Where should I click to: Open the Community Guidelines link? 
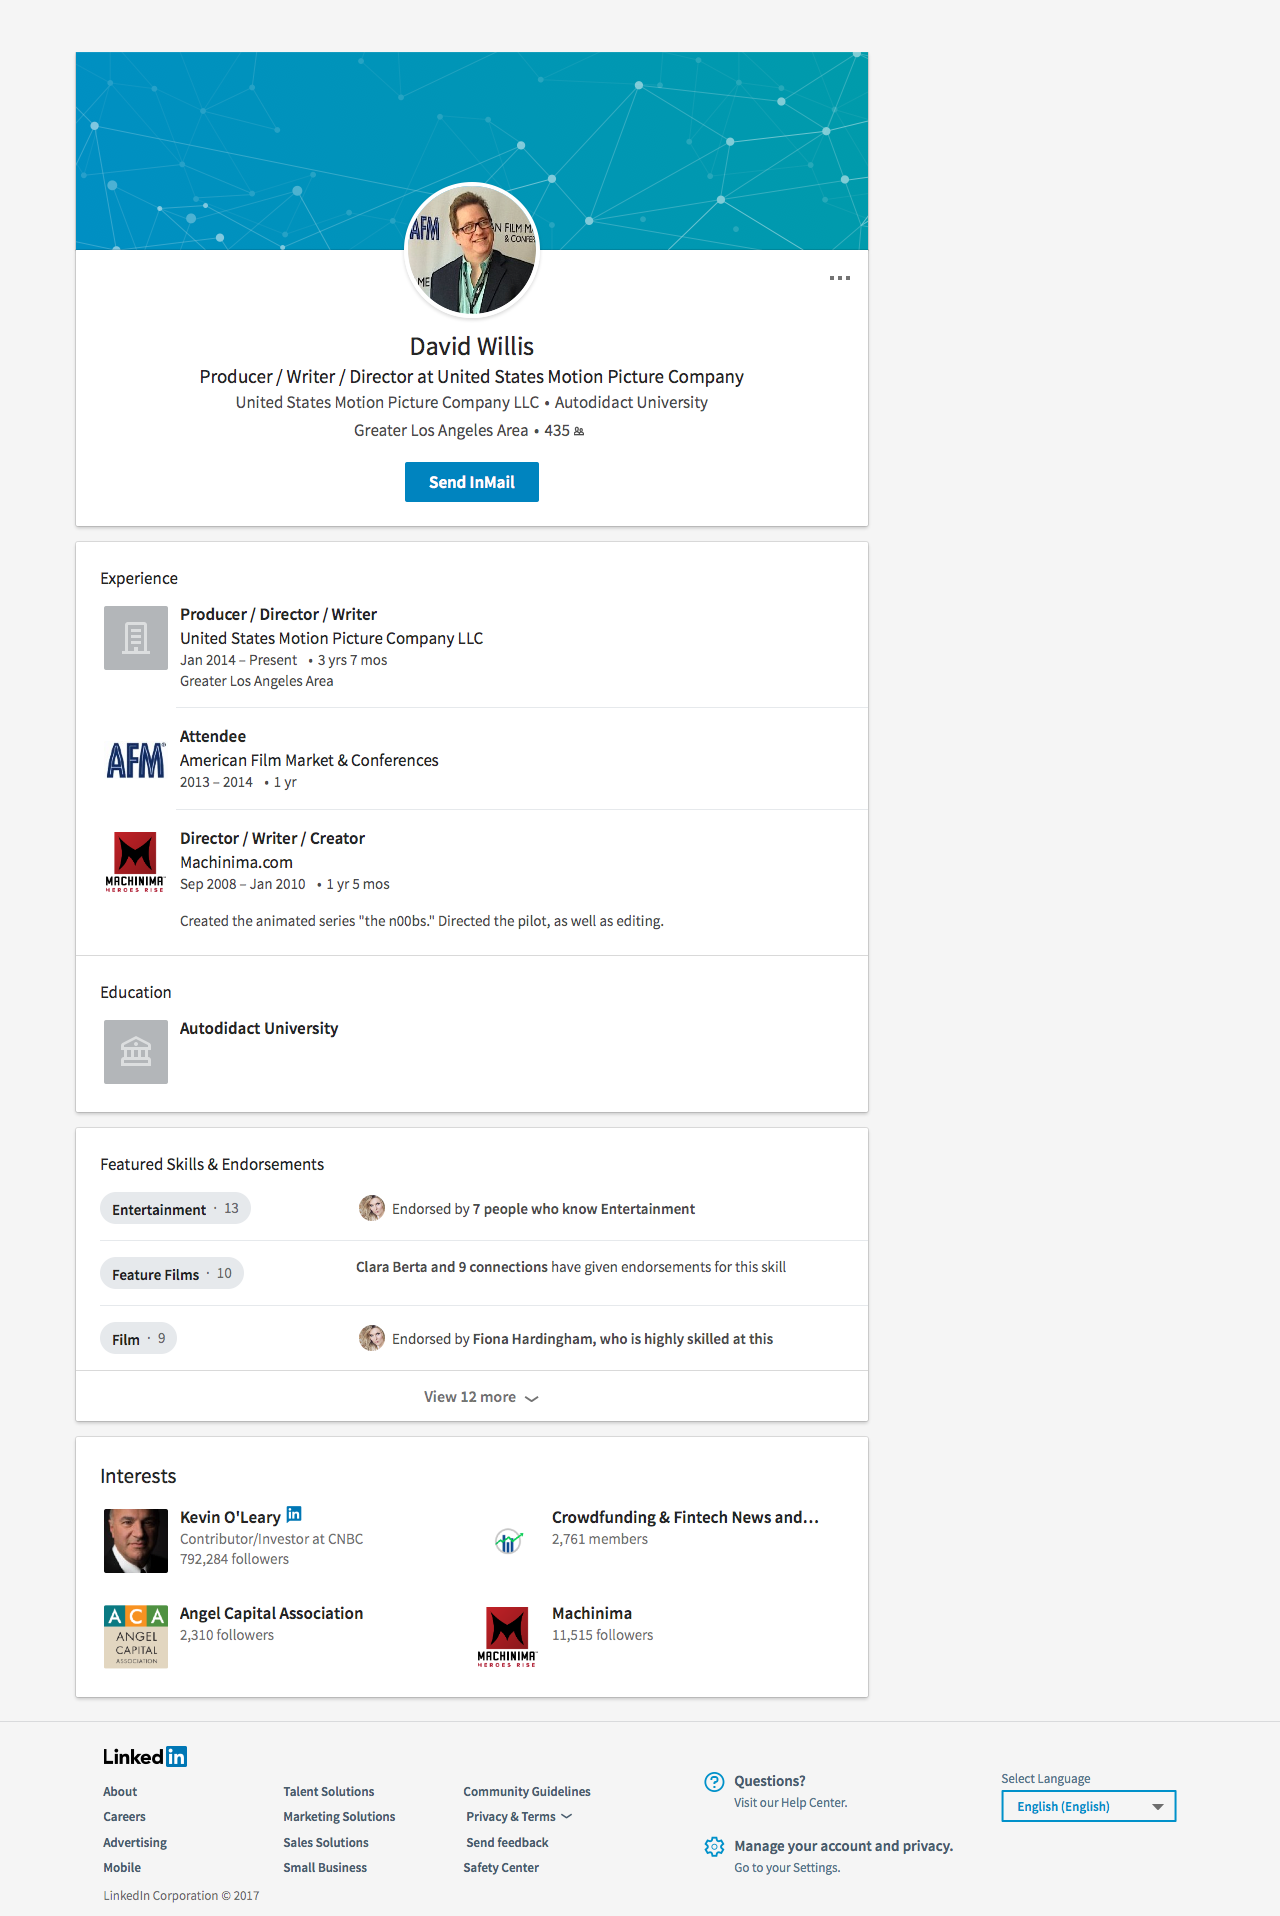(526, 1792)
